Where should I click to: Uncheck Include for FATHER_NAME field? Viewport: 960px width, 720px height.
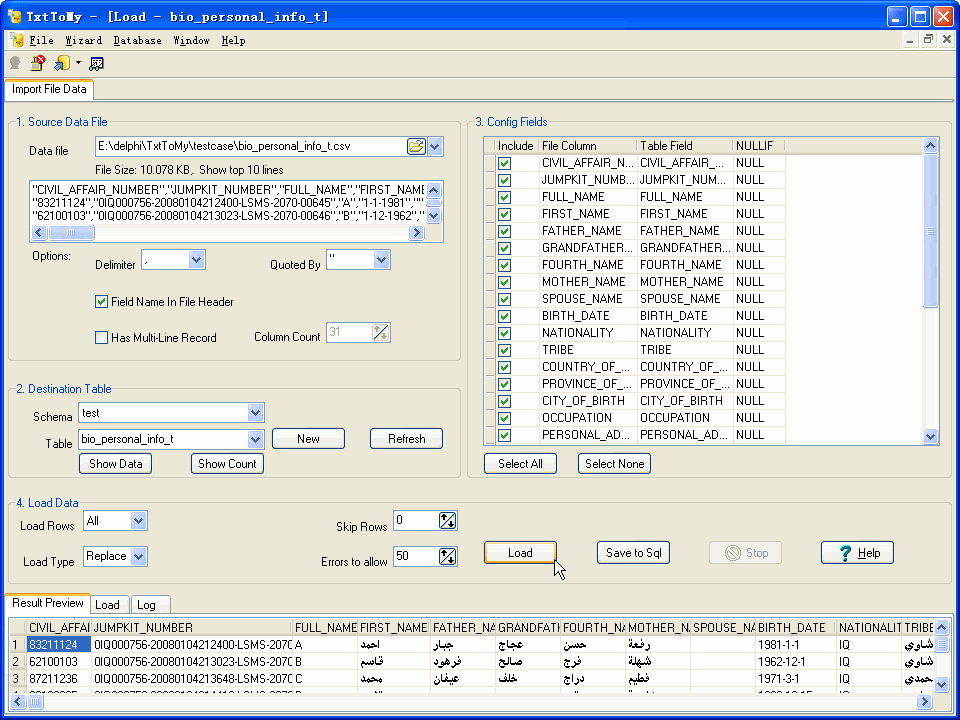point(504,231)
